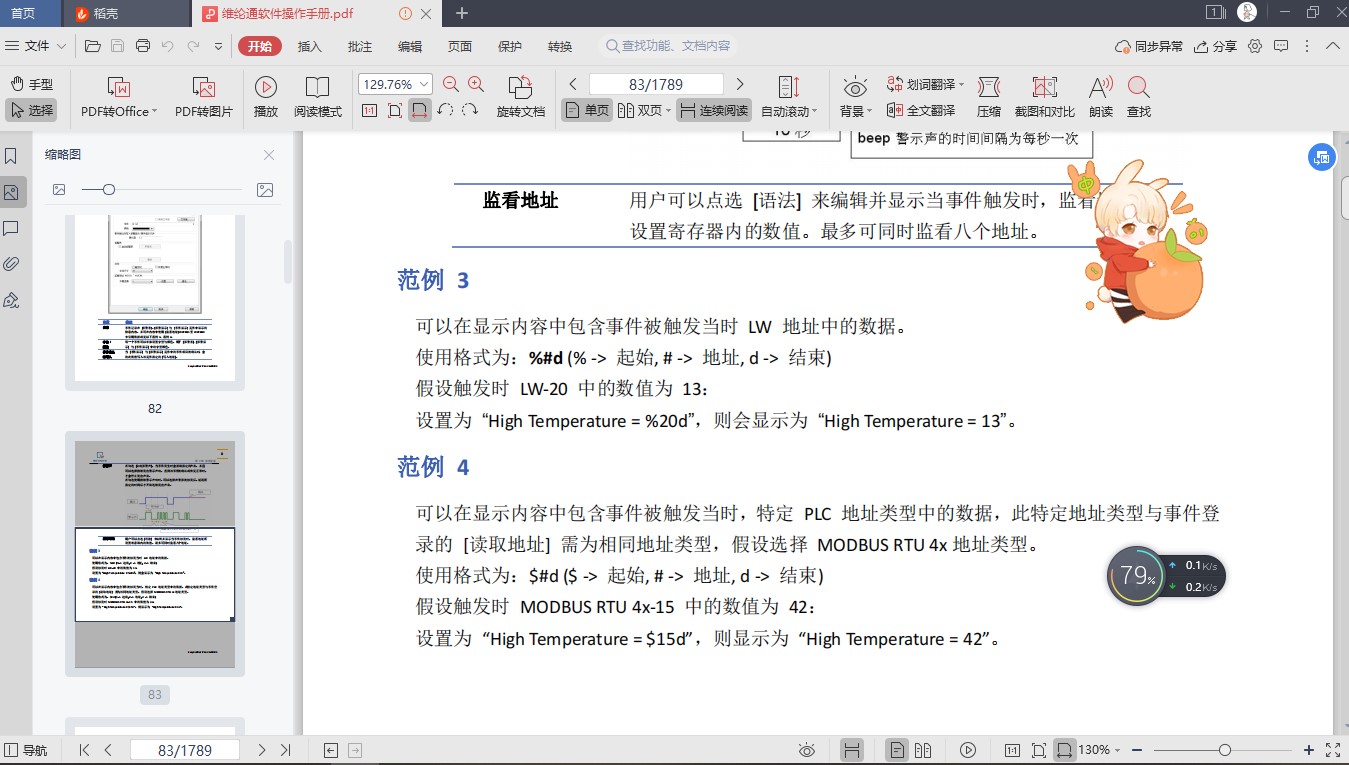
Task: Click the 全文翻译 button
Action: pos(921,110)
